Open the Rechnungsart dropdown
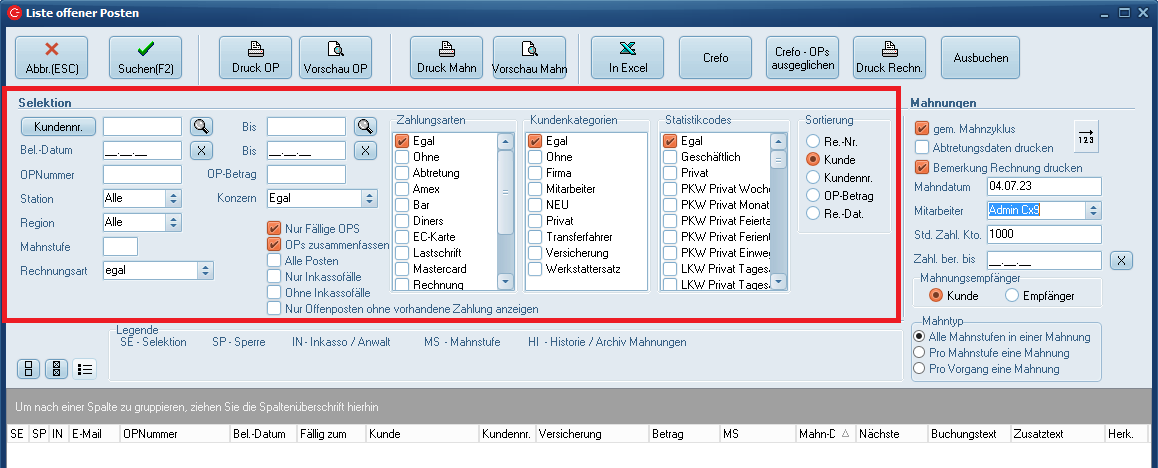Screen dimensions: 1158x468 [x=206, y=270]
